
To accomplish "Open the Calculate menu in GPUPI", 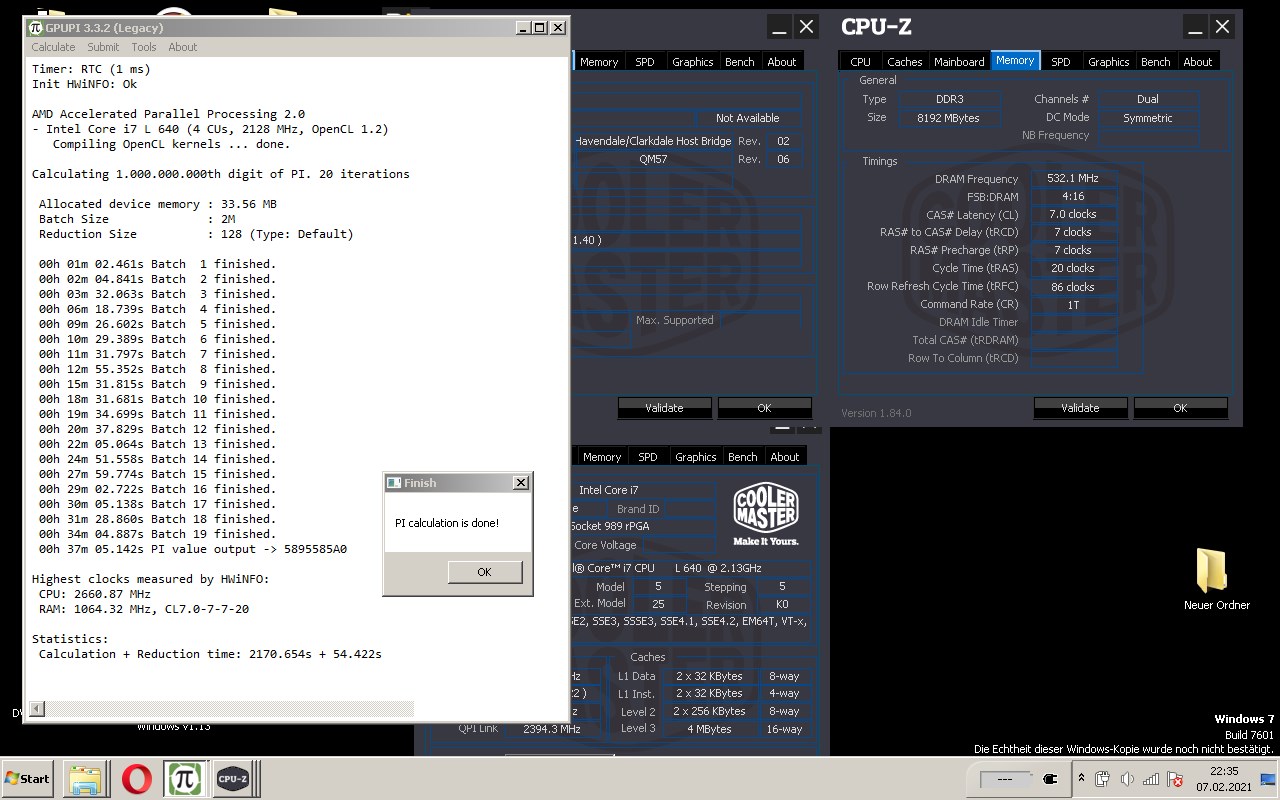I will [x=53, y=47].
